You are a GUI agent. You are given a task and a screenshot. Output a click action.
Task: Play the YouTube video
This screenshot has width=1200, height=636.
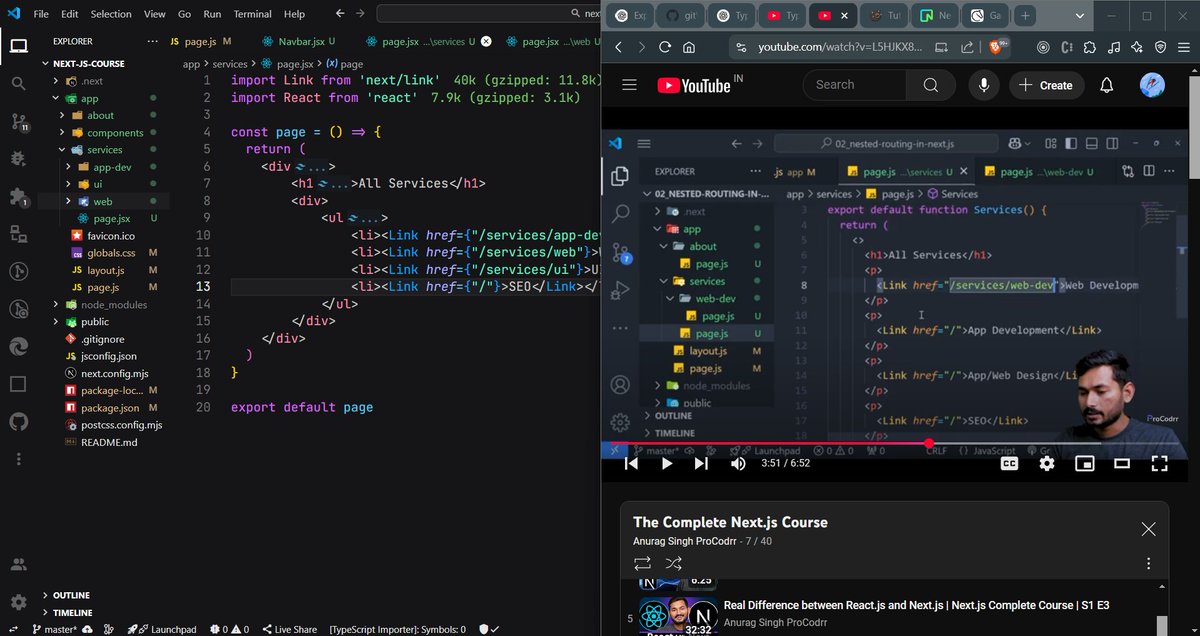[x=666, y=464]
